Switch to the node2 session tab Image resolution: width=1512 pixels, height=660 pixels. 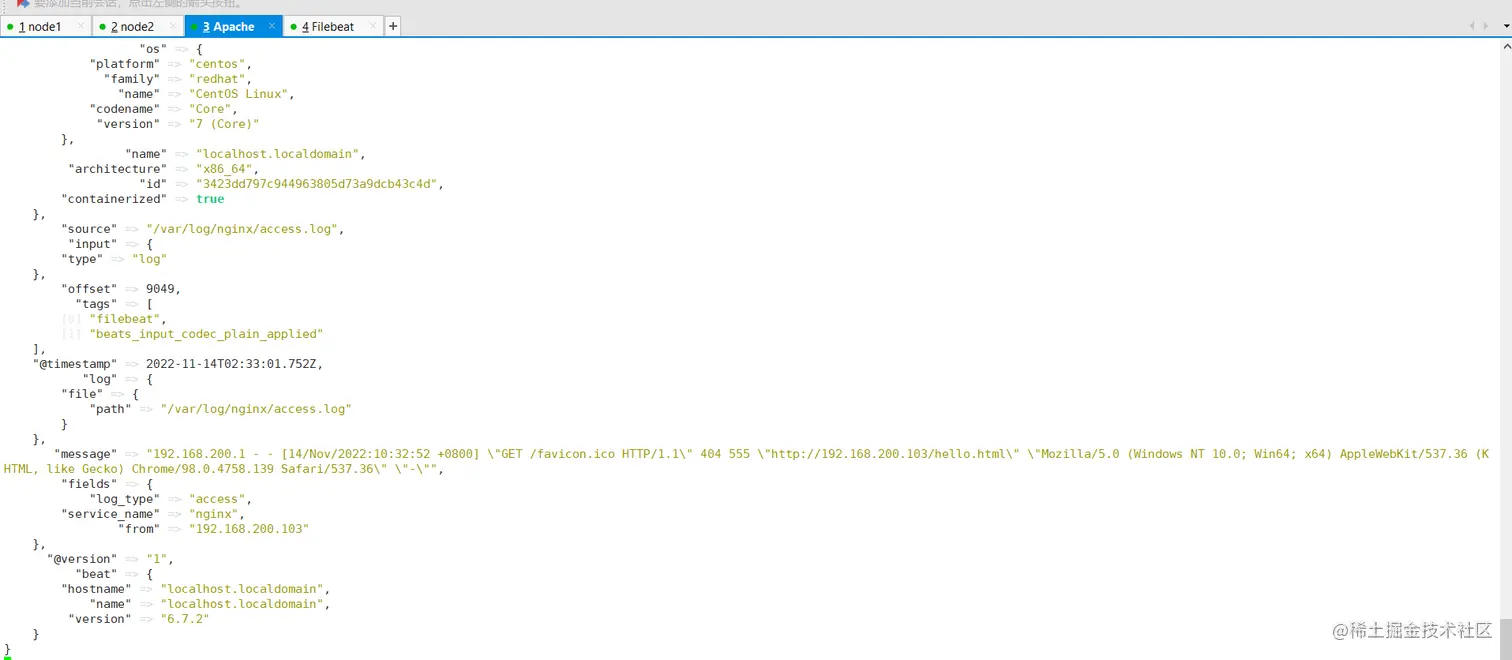tap(137, 27)
